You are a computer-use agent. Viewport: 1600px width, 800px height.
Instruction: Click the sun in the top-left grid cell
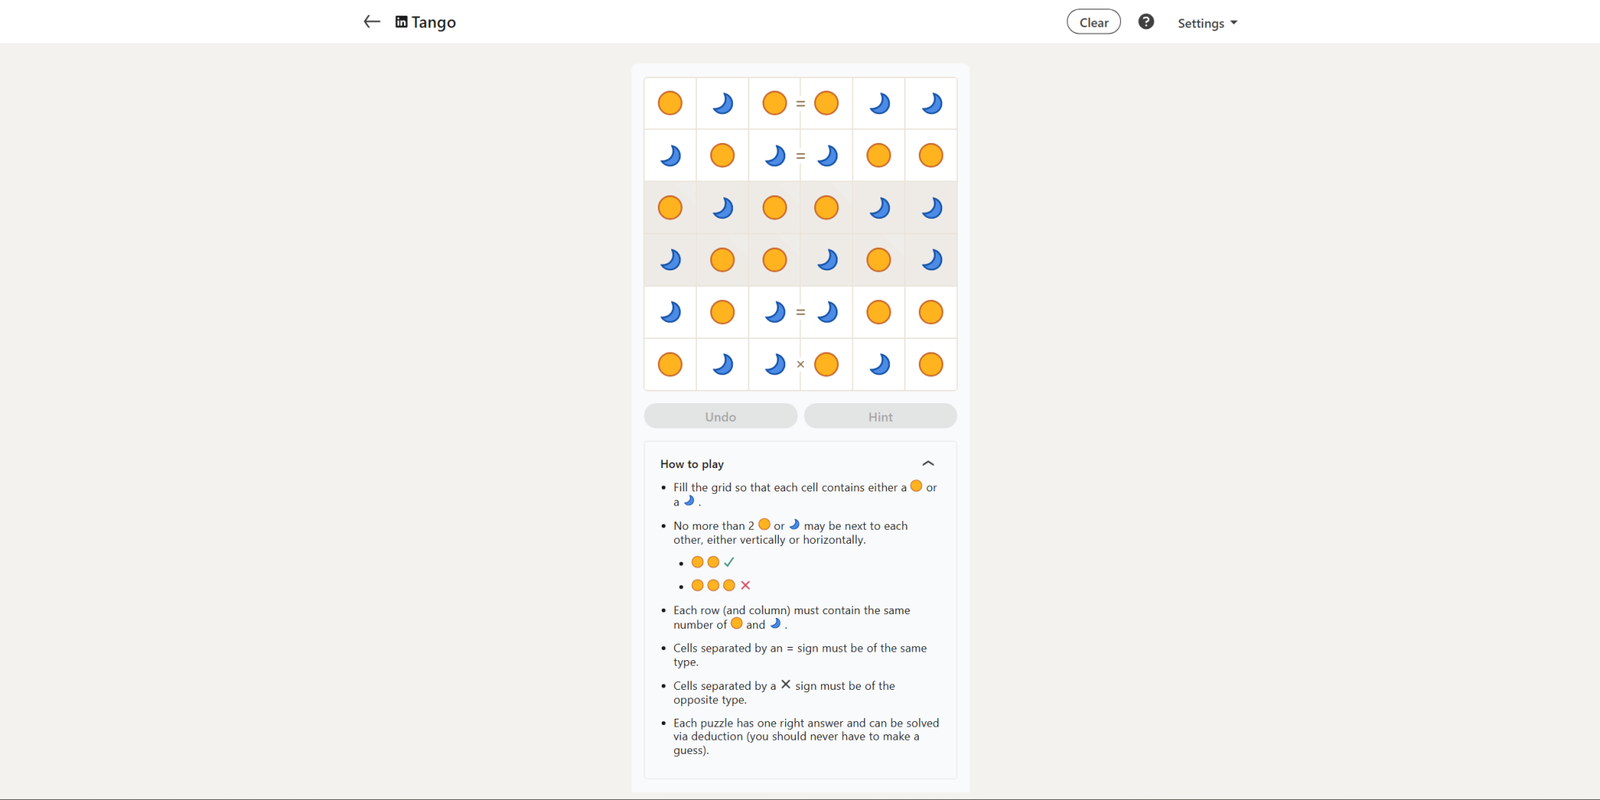click(x=670, y=103)
